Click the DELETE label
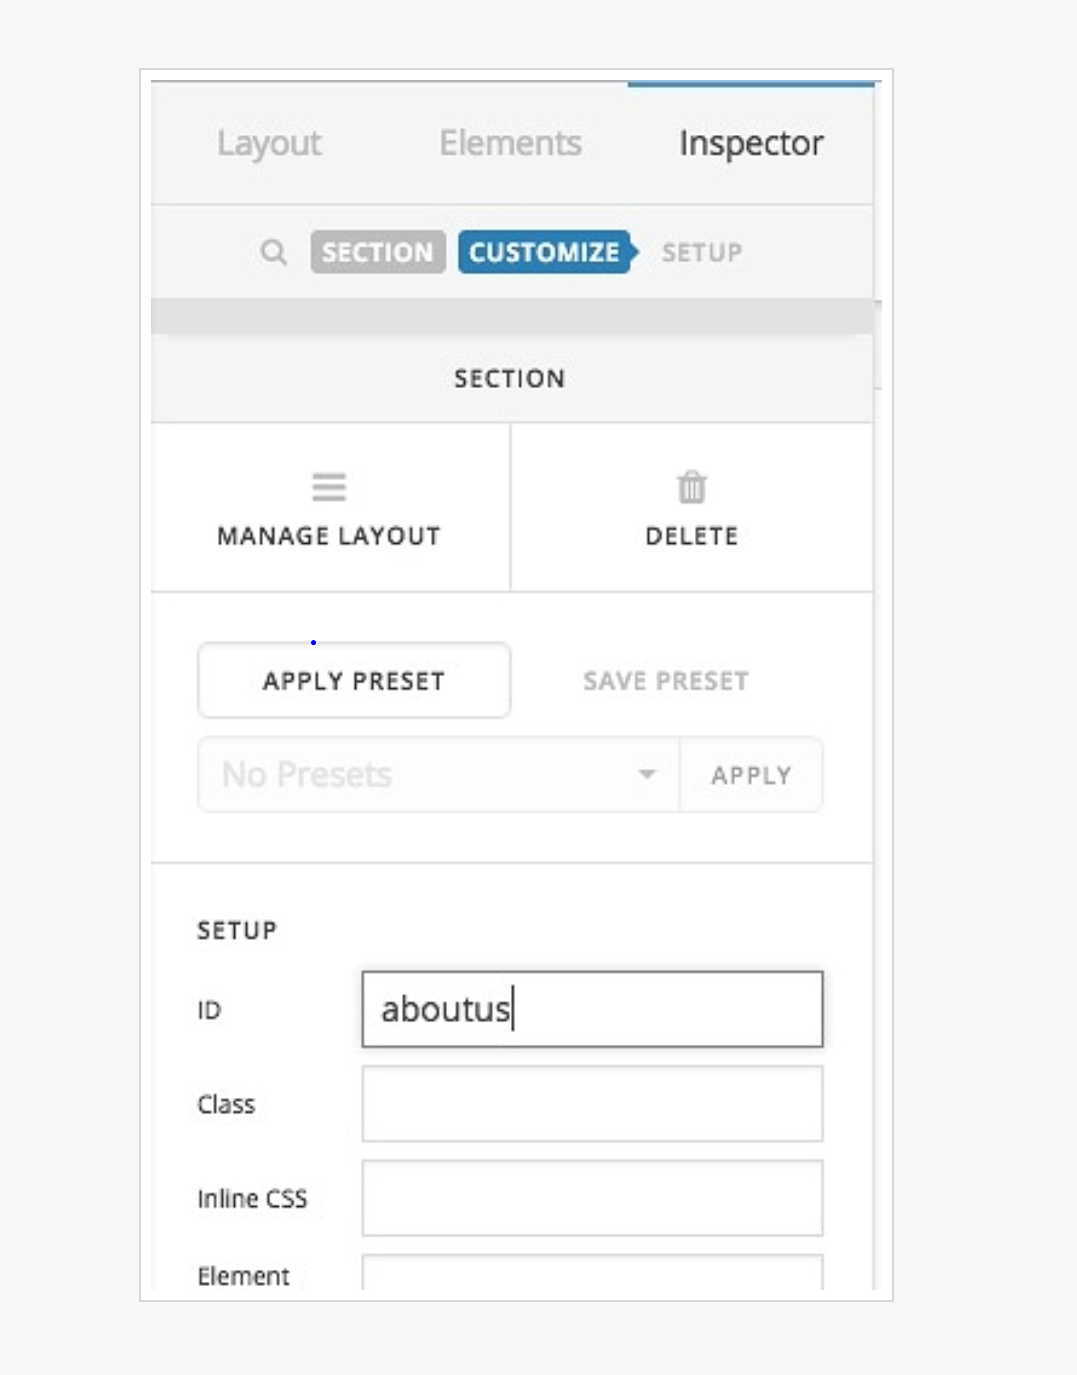This screenshot has width=1077, height=1375. (x=692, y=536)
